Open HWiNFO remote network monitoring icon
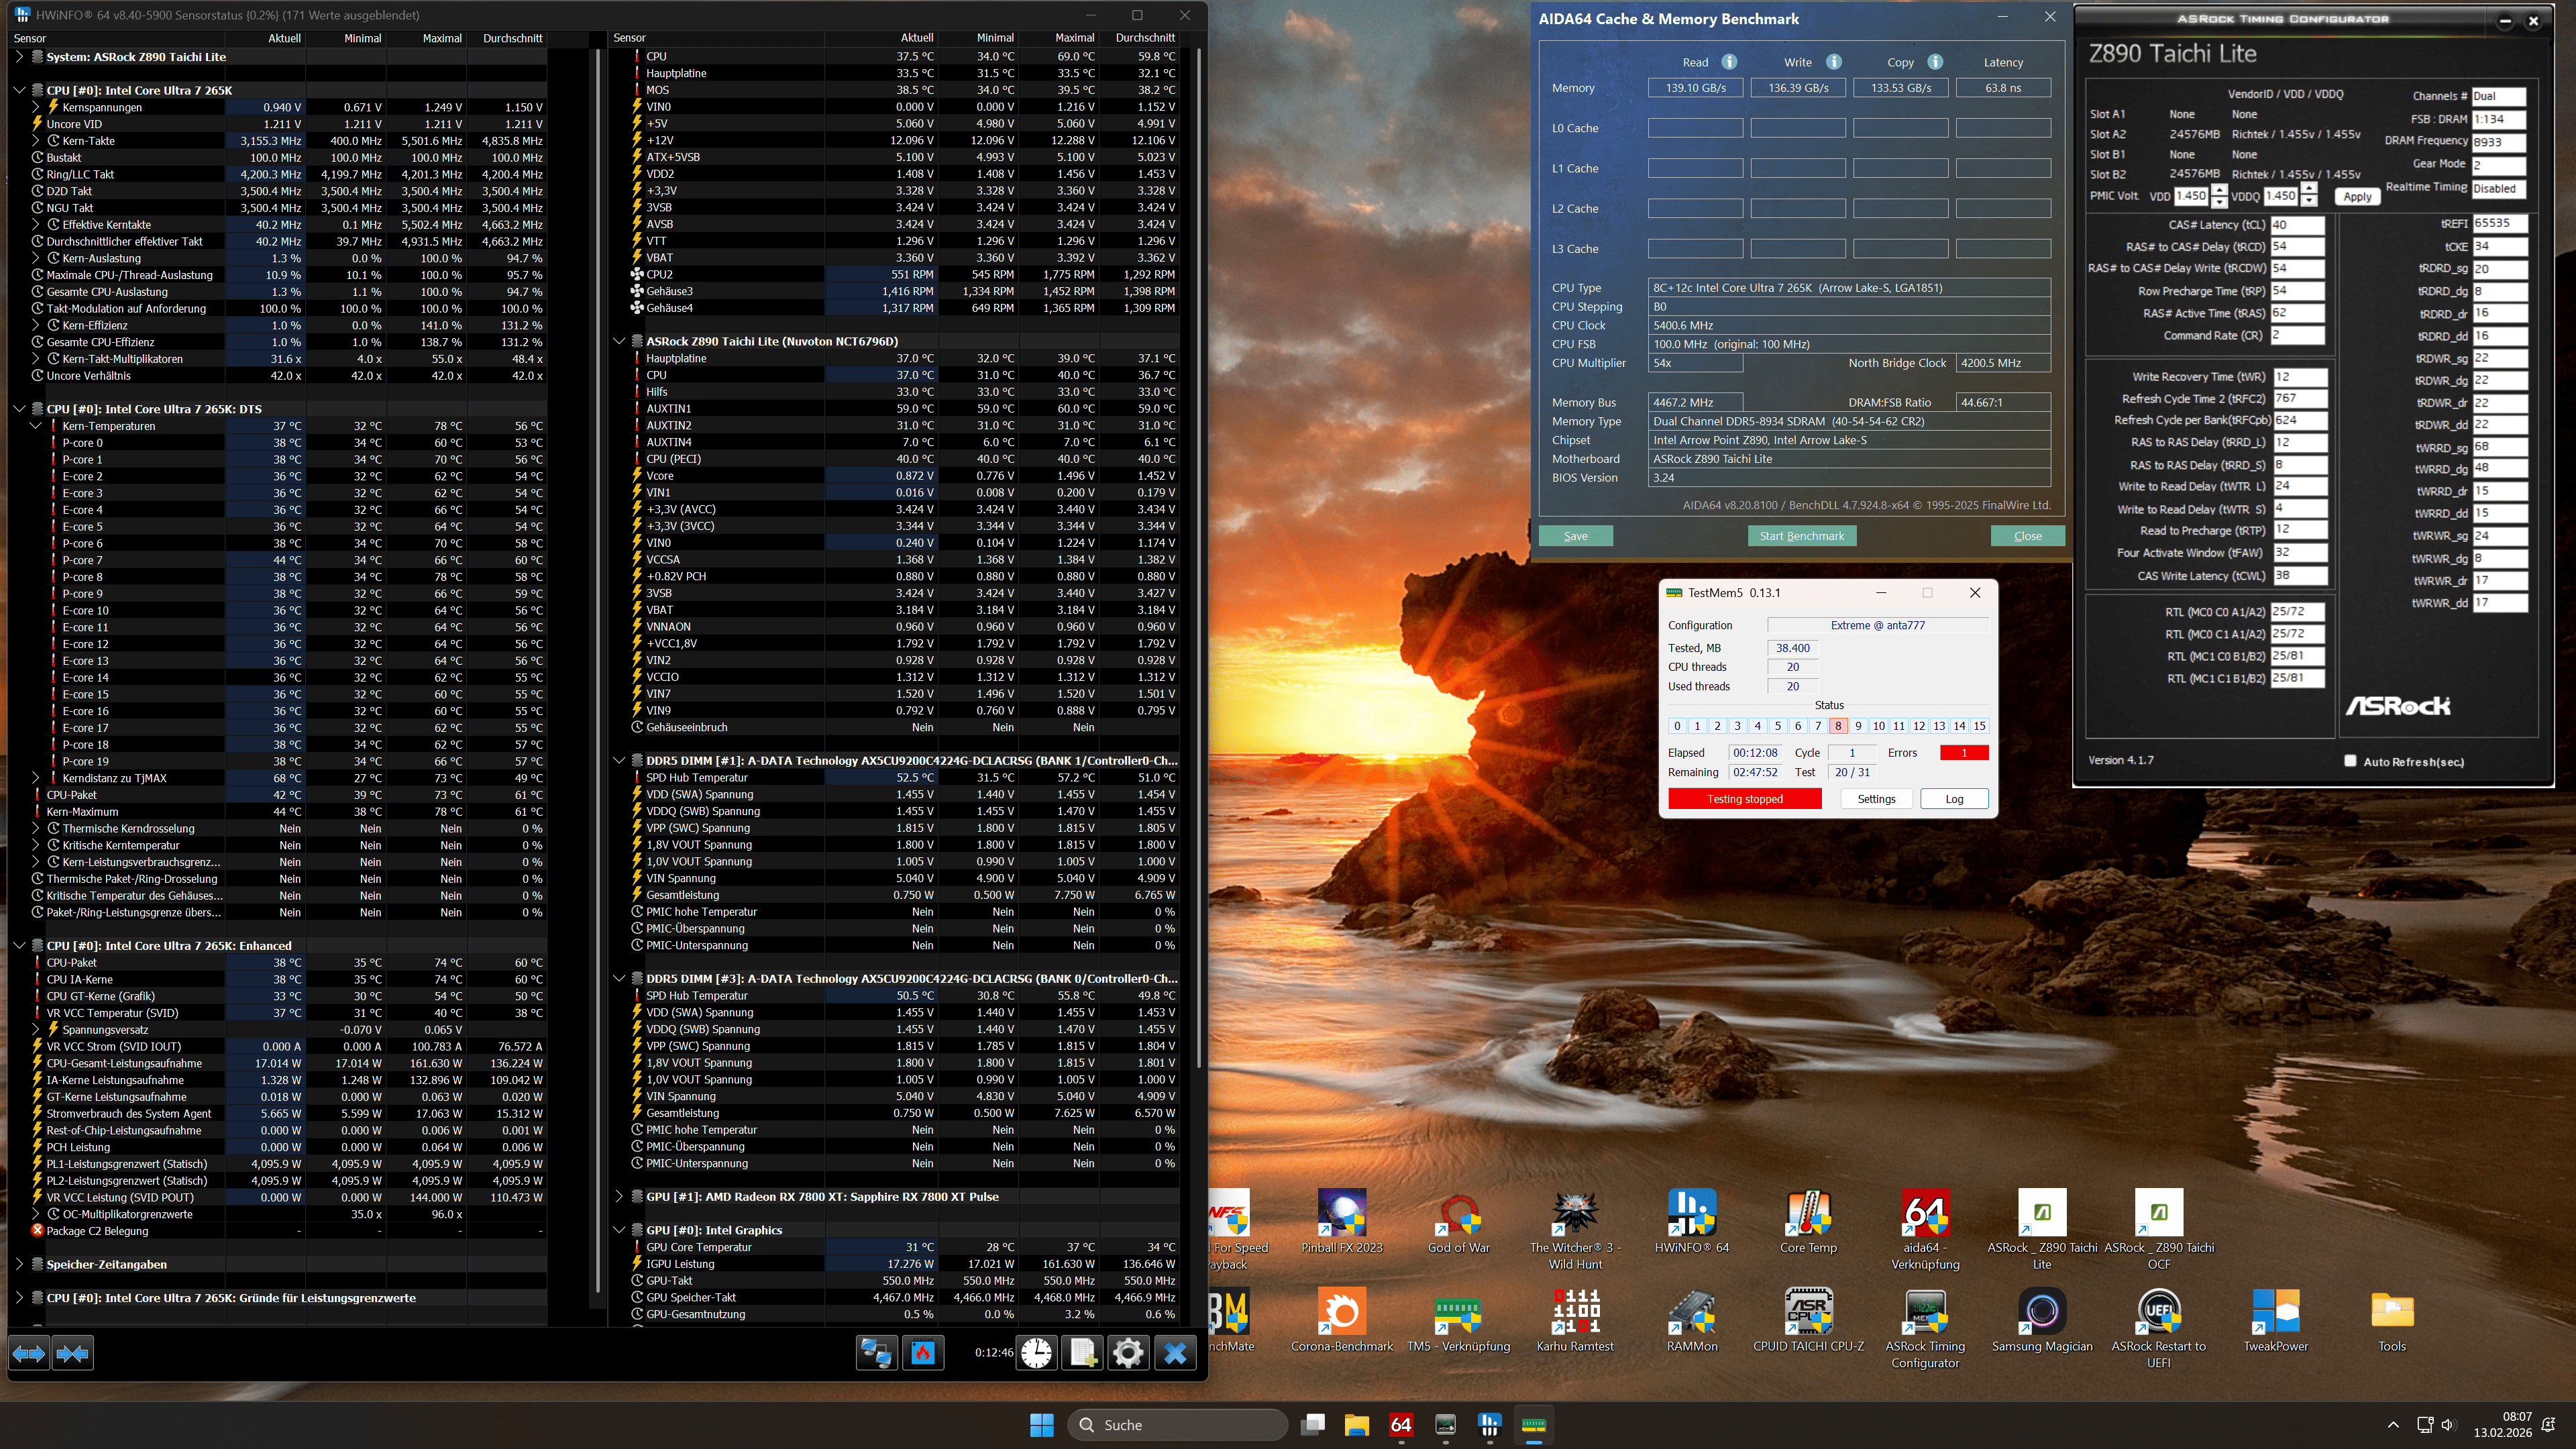 click(x=876, y=1353)
